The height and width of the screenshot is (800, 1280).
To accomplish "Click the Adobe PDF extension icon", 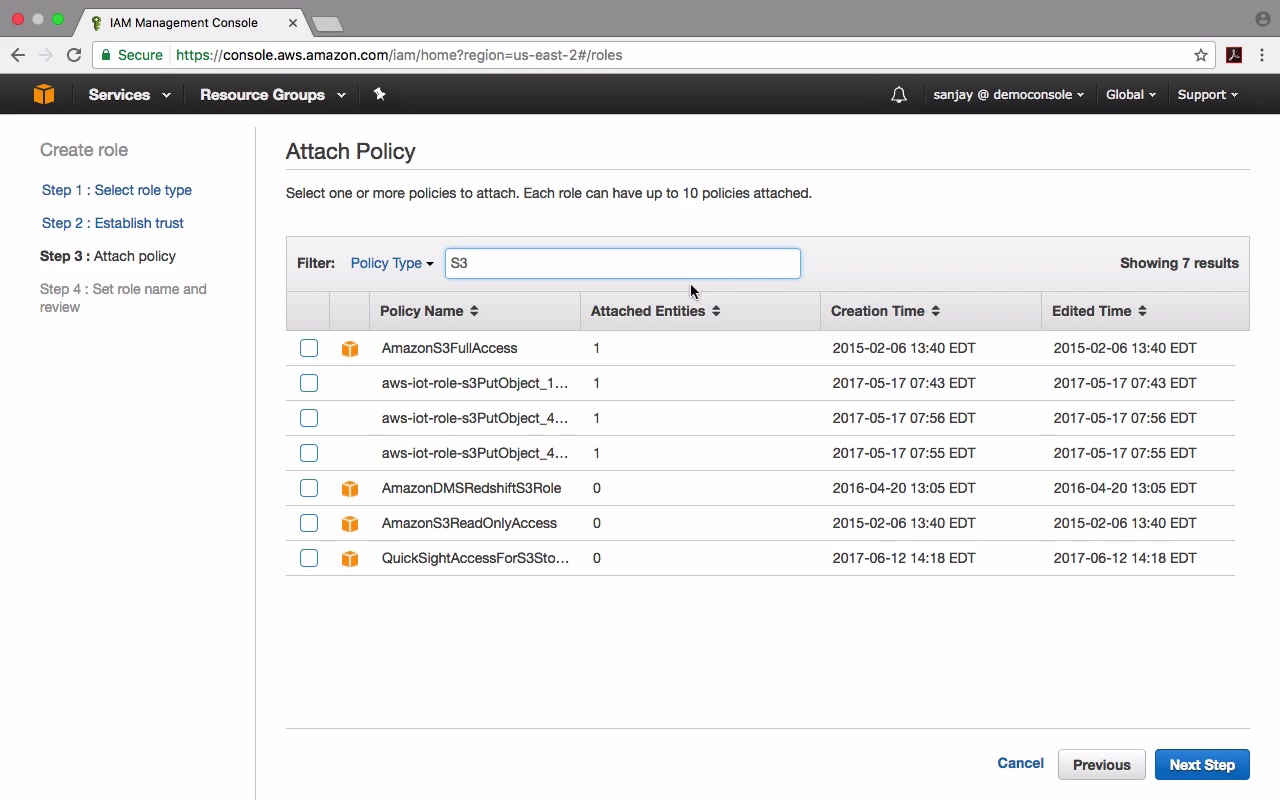I will [1234, 55].
